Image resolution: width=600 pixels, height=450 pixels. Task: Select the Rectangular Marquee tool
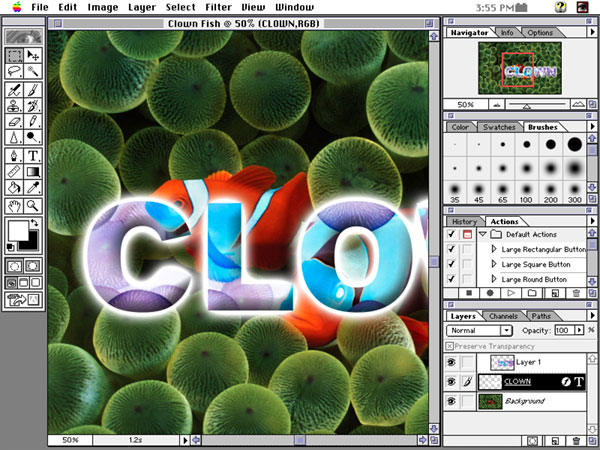pyautogui.click(x=14, y=55)
